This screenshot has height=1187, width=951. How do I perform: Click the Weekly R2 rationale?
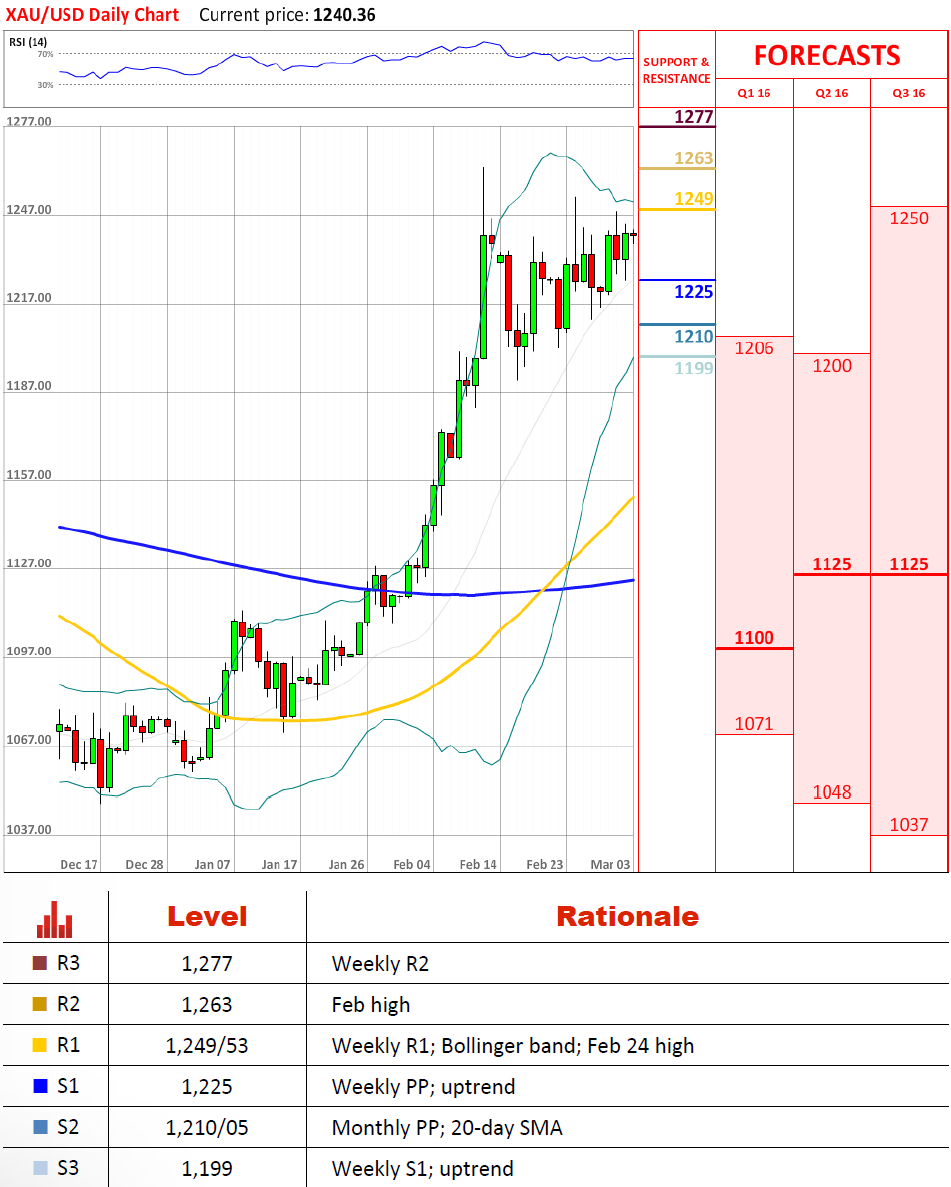click(x=380, y=964)
